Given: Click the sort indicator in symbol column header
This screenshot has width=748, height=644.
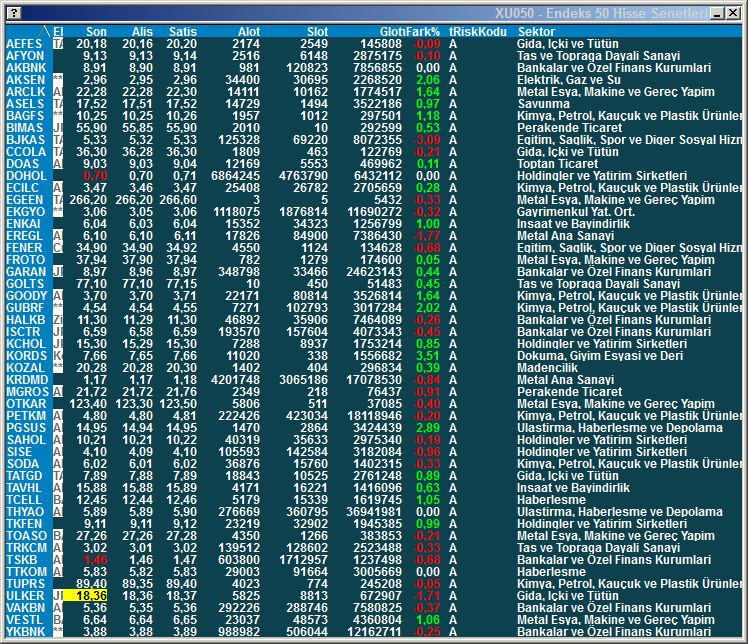Looking at the screenshot, I should [45, 31].
